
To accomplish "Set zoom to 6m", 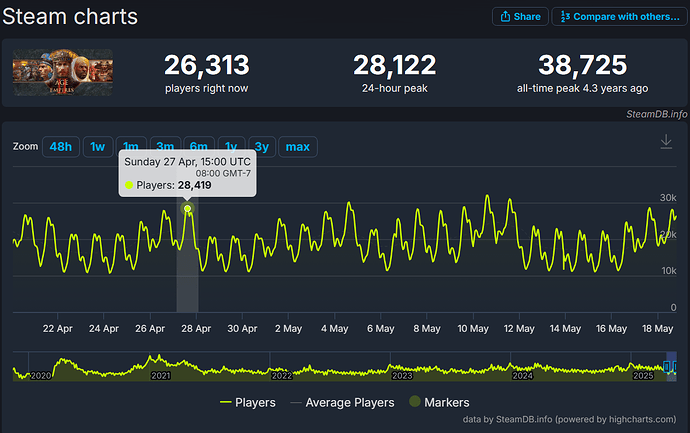I will [198, 144].
